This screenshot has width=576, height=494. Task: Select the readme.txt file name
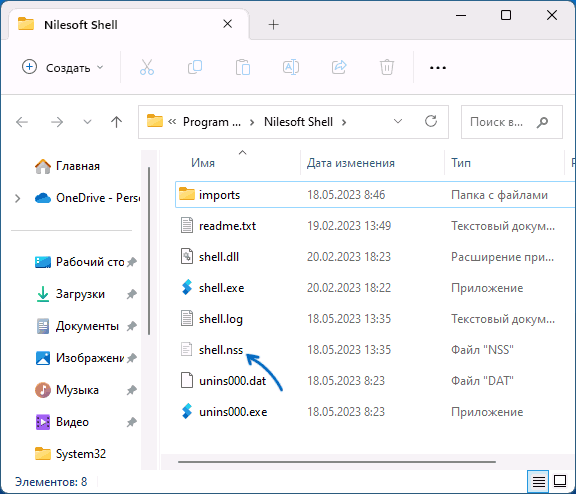(x=227, y=226)
